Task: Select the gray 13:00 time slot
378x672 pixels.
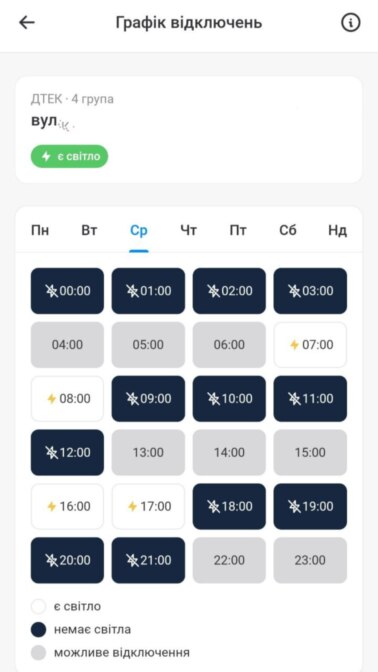Action: (148, 453)
